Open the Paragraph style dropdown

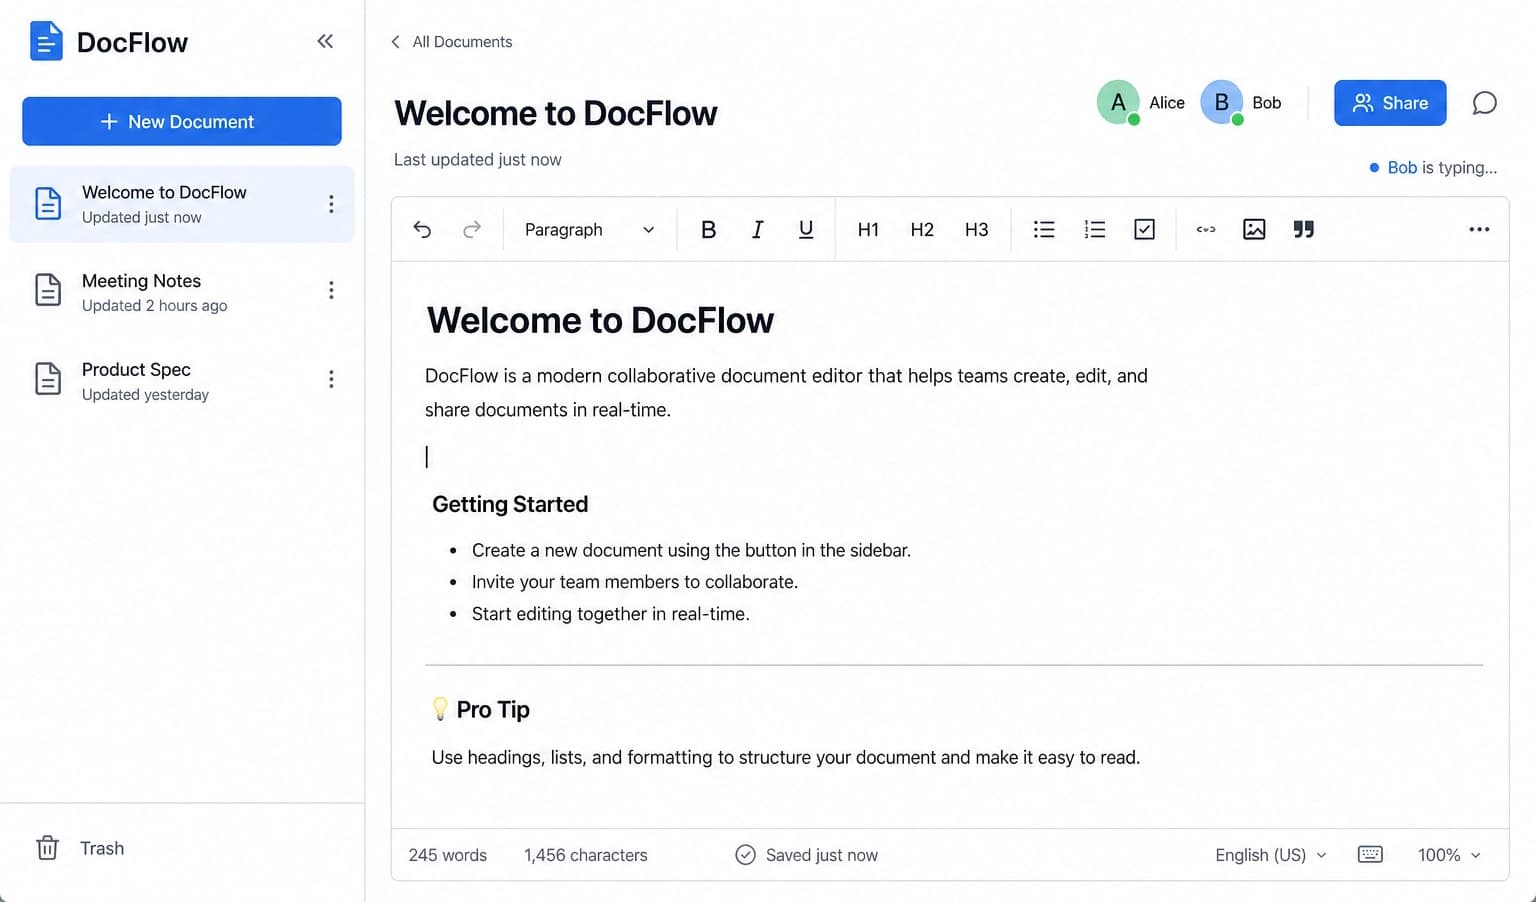tap(589, 229)
